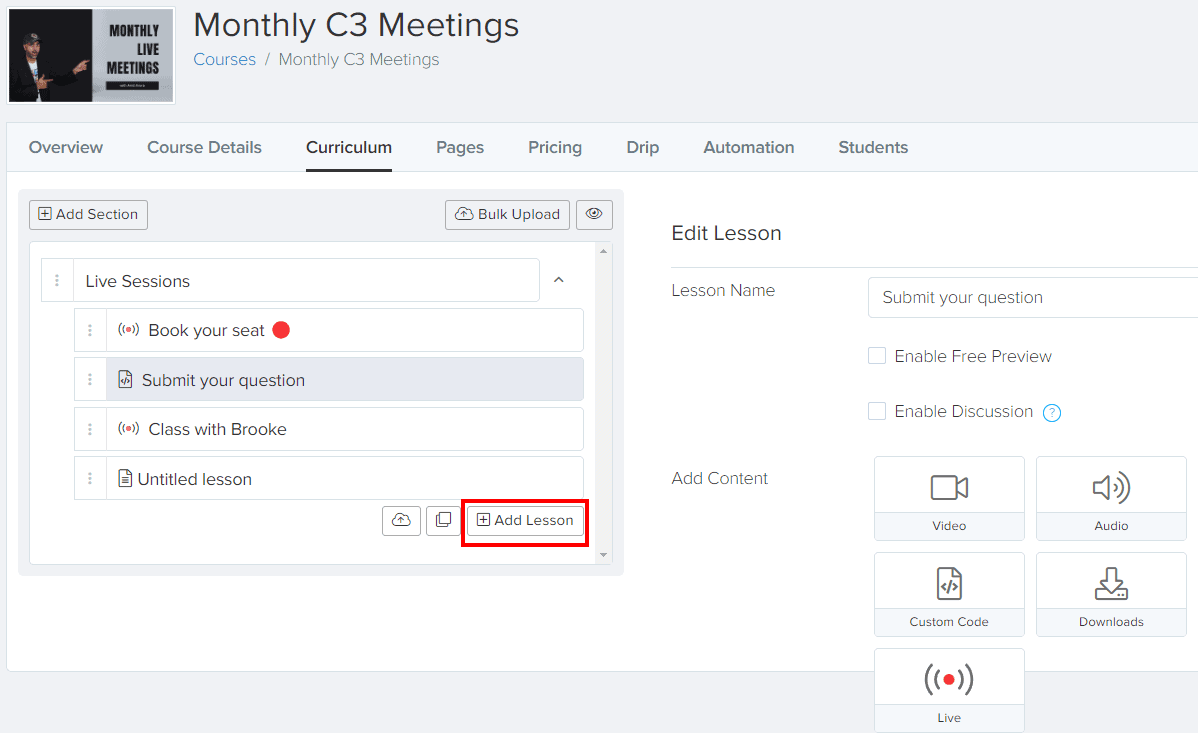Open the Course Details tab
Image resolution: width=1198 pixels, height=733 pixels.
pos(204,147)
